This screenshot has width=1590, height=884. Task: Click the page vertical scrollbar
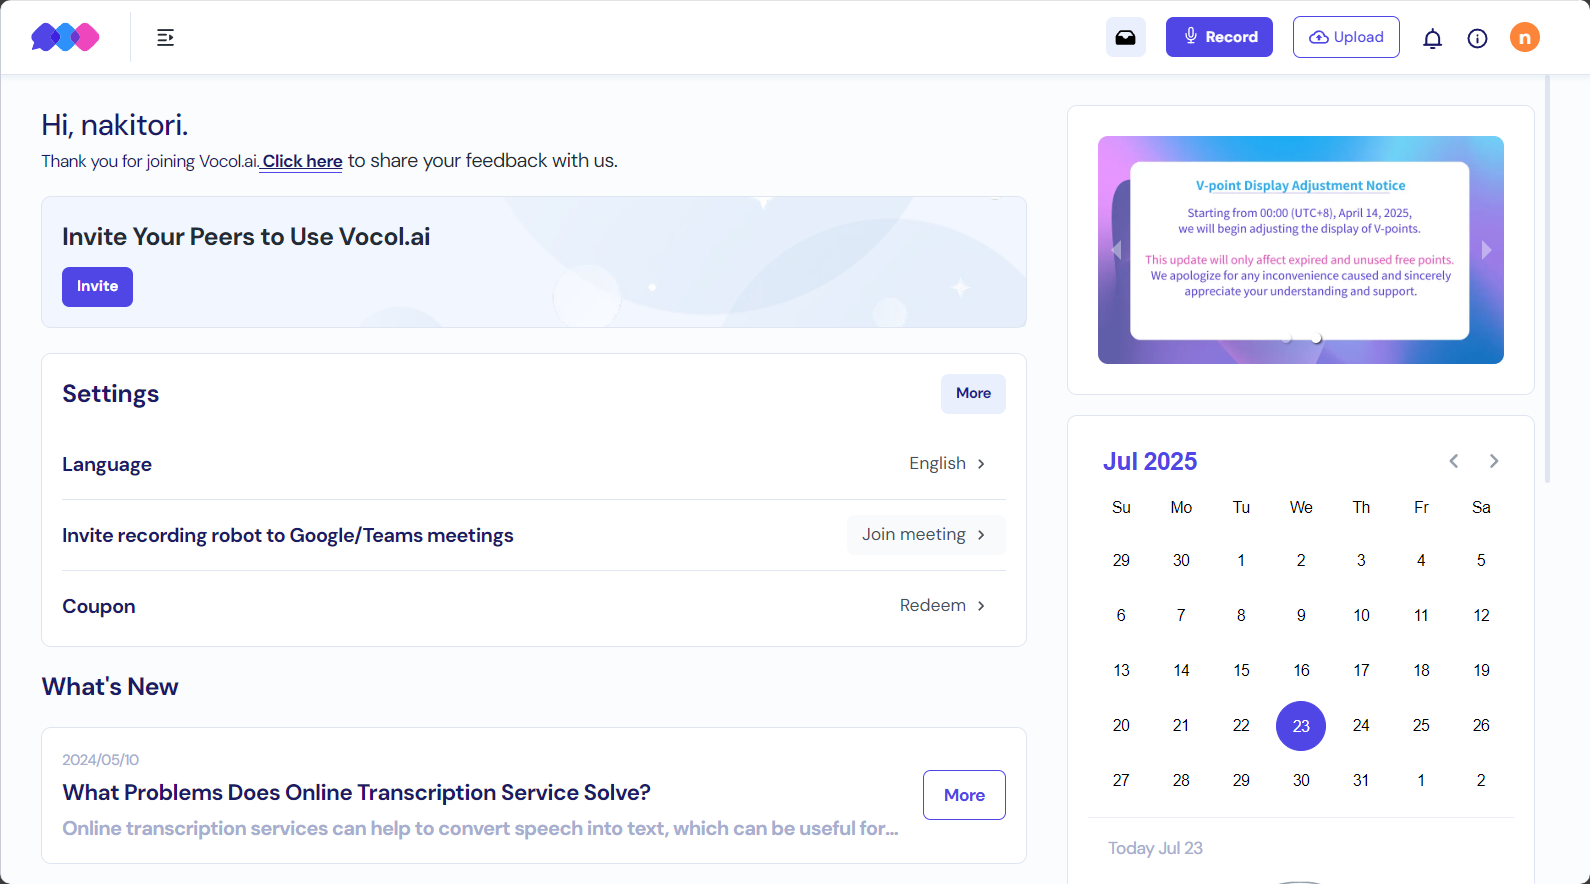point(1547,280)
